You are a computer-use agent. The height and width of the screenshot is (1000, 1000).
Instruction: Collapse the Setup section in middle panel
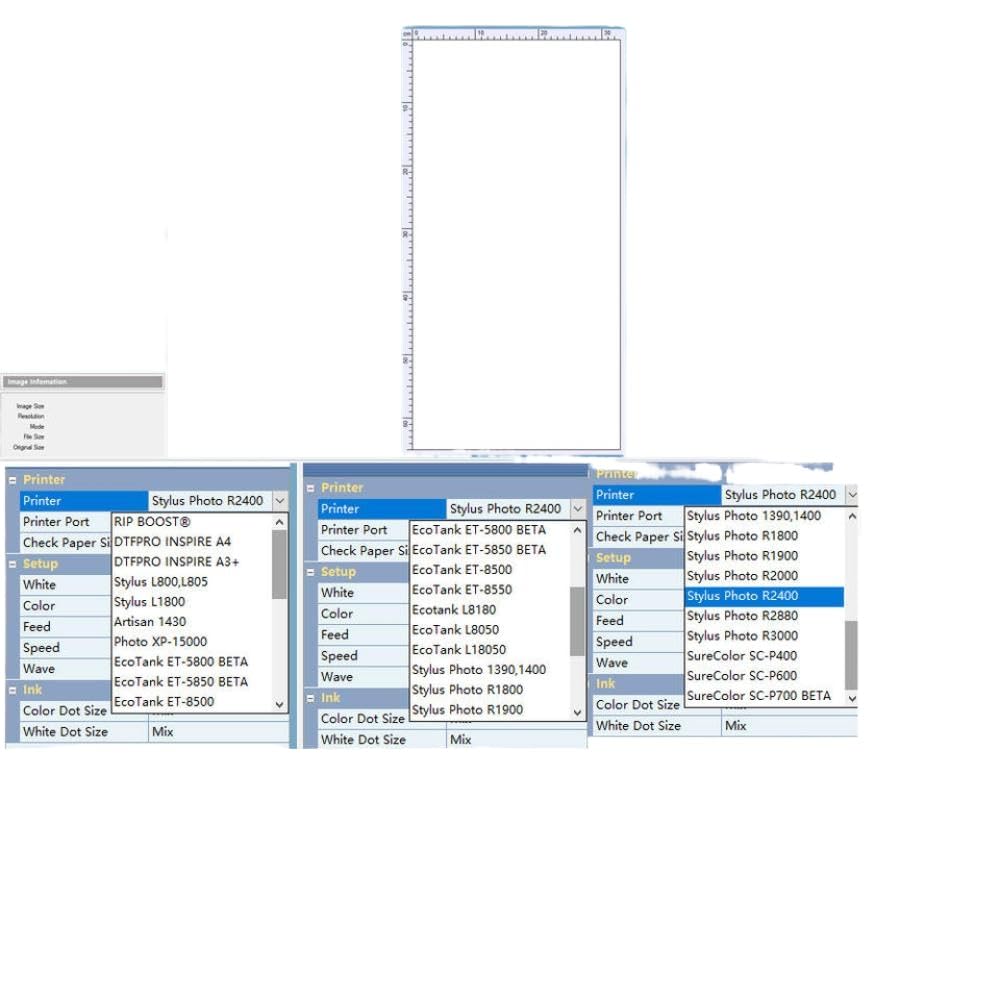(311, 573)
